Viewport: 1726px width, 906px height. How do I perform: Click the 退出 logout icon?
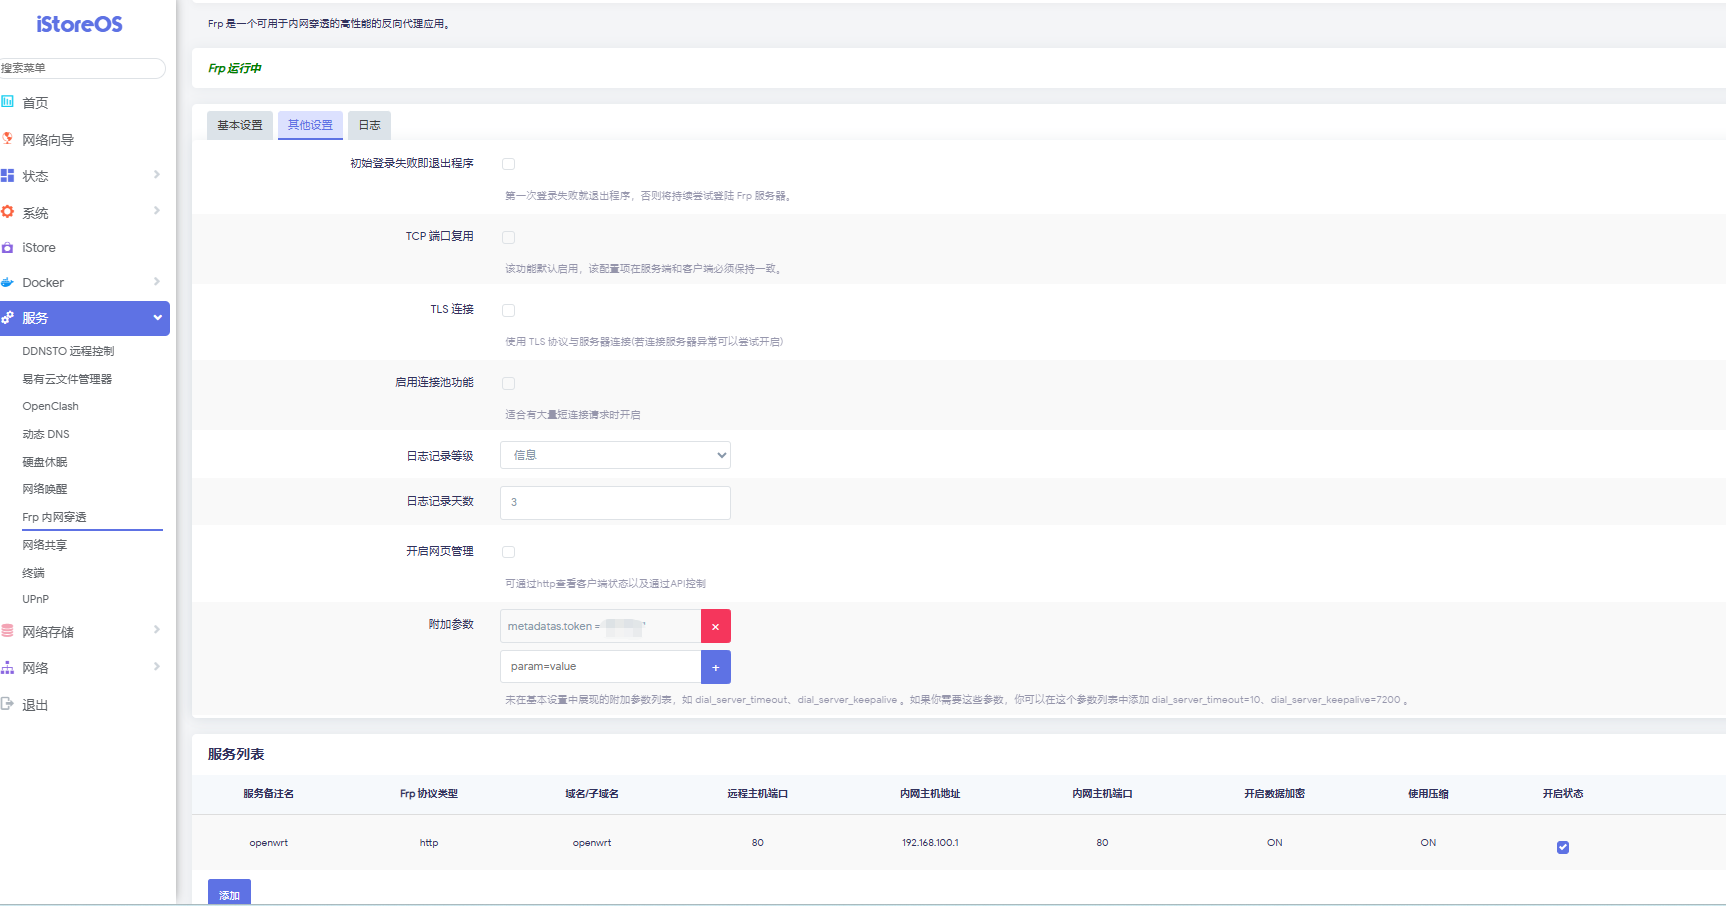[x=8, y=704]
